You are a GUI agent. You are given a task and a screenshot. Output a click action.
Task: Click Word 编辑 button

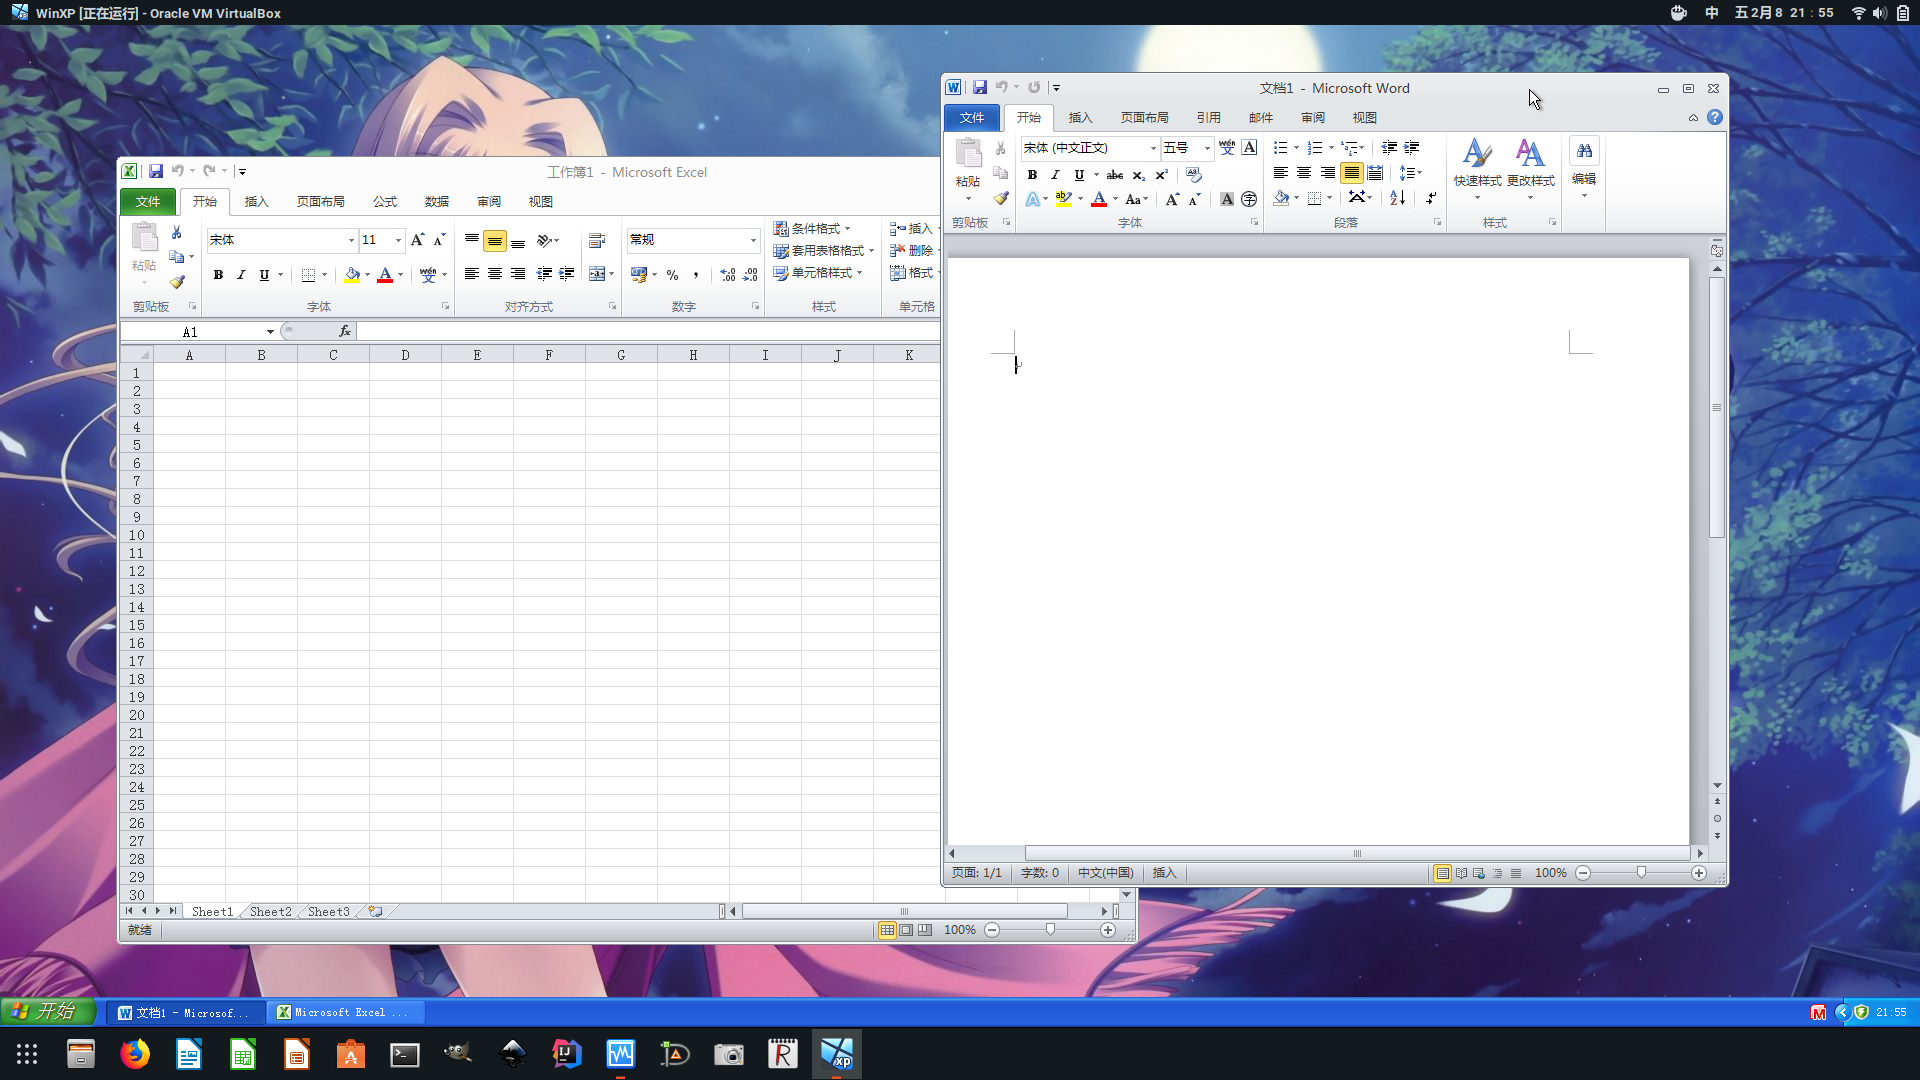coord(1584,168)
